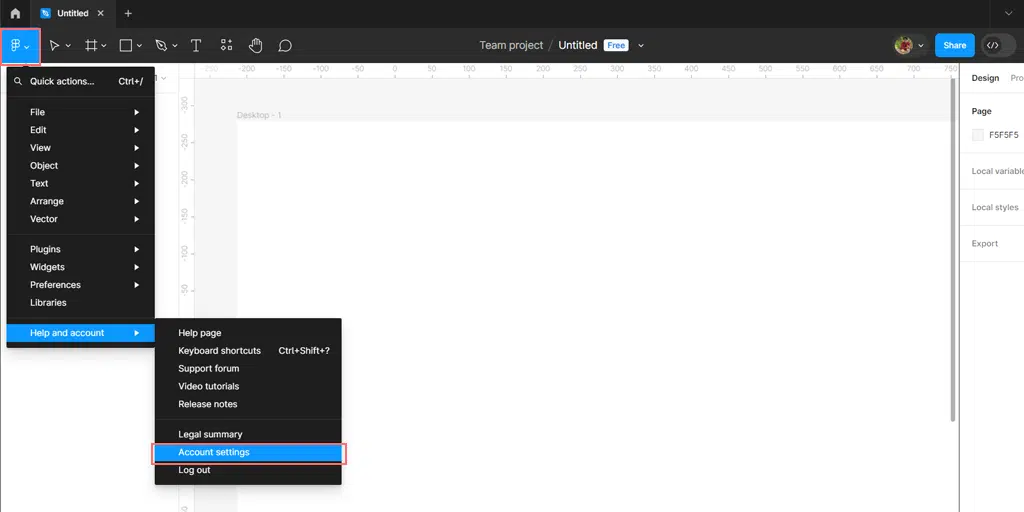Open the View submenu
The height and width of the screenshot is (512, 1024).
click(81, 148)
